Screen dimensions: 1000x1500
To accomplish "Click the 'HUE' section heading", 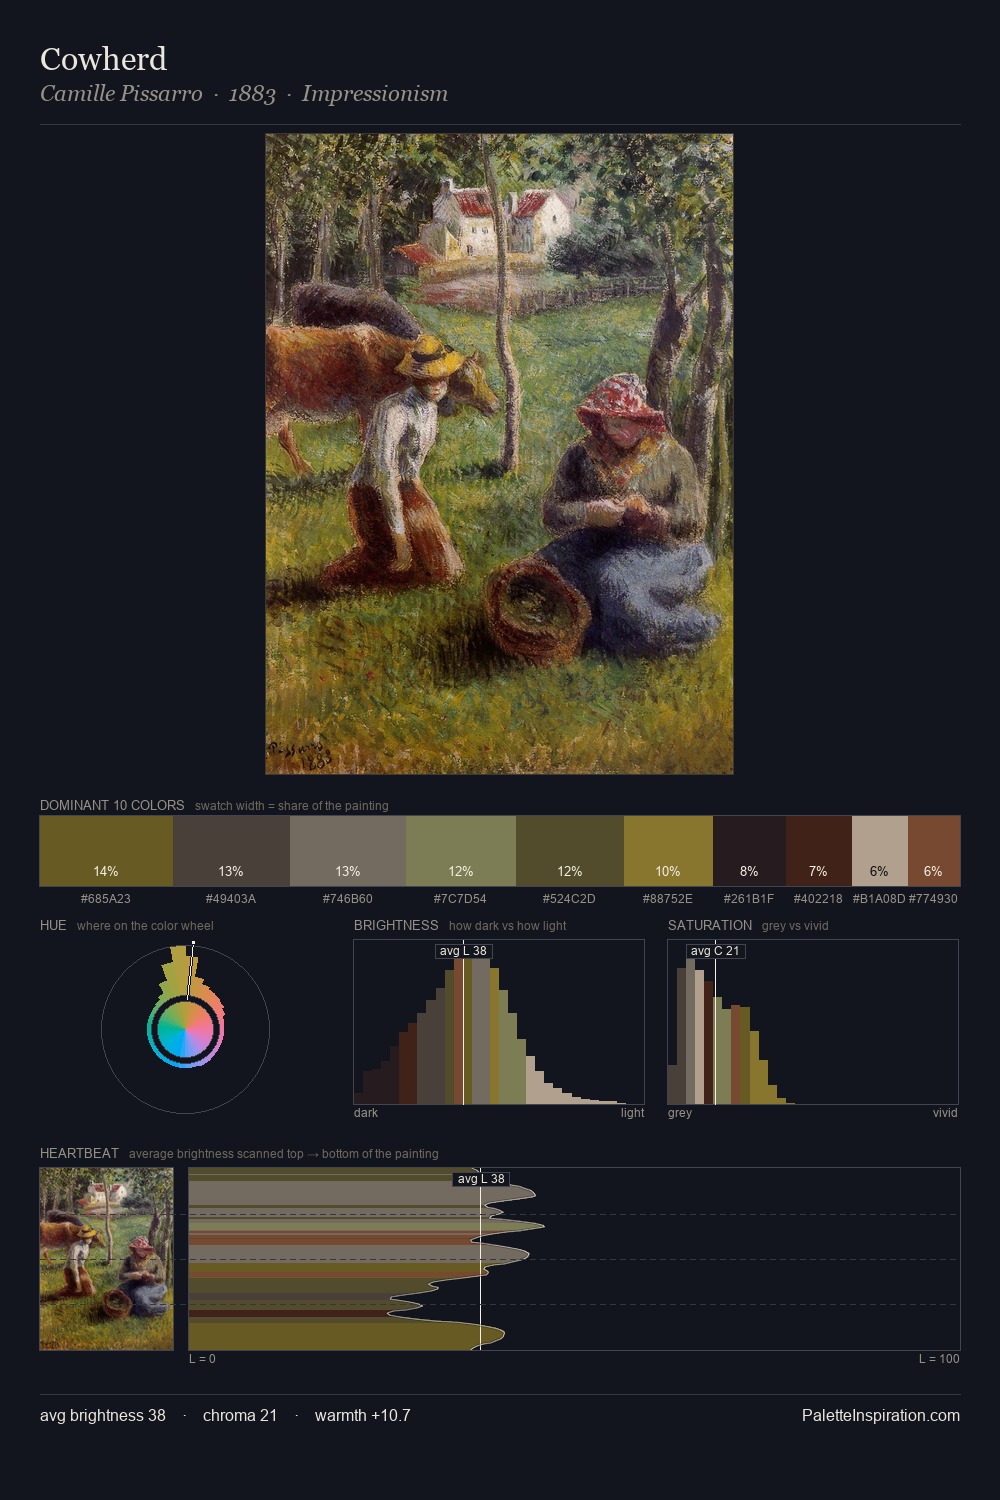I will tap(53, 925).
